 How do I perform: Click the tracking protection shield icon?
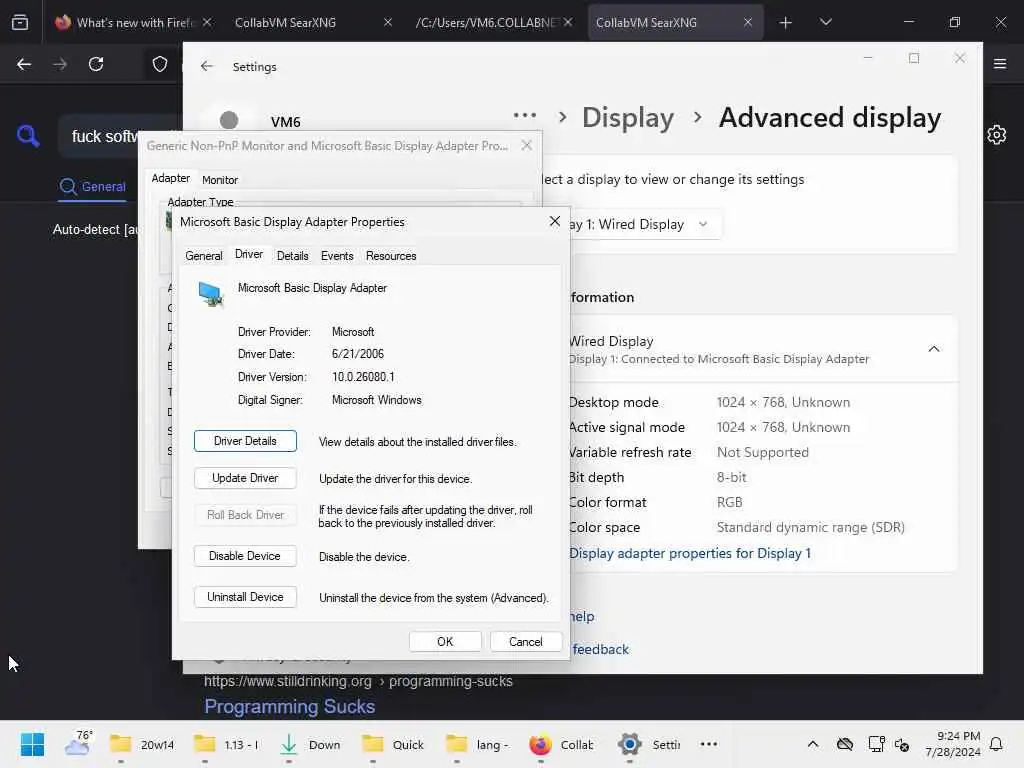pyautogui.click(x=160, y=64)
